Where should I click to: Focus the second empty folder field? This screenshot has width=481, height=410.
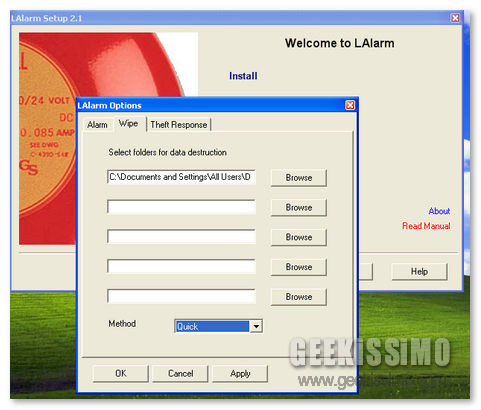coord(181,237)
